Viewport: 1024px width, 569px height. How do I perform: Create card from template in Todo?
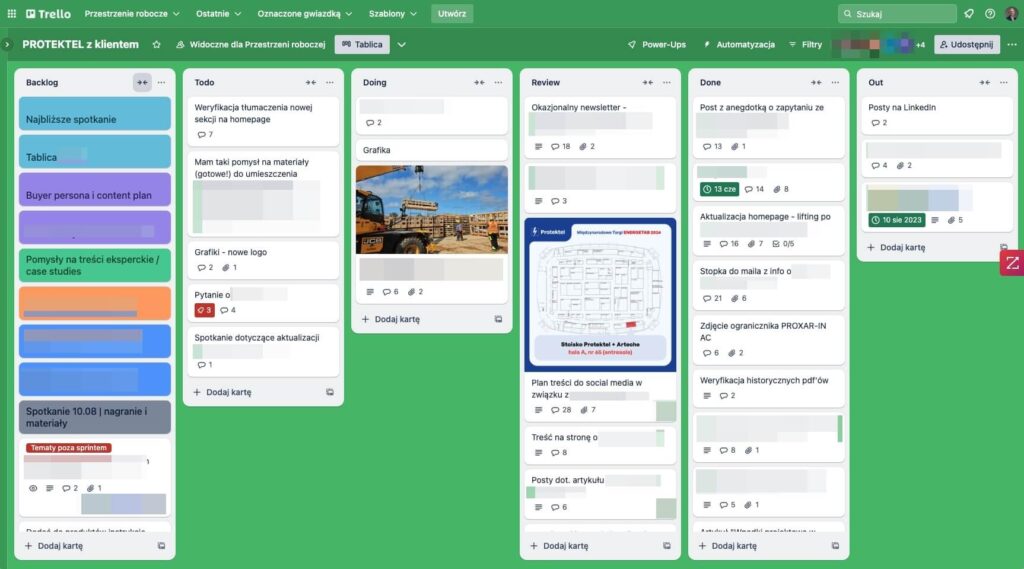(330, 392)
